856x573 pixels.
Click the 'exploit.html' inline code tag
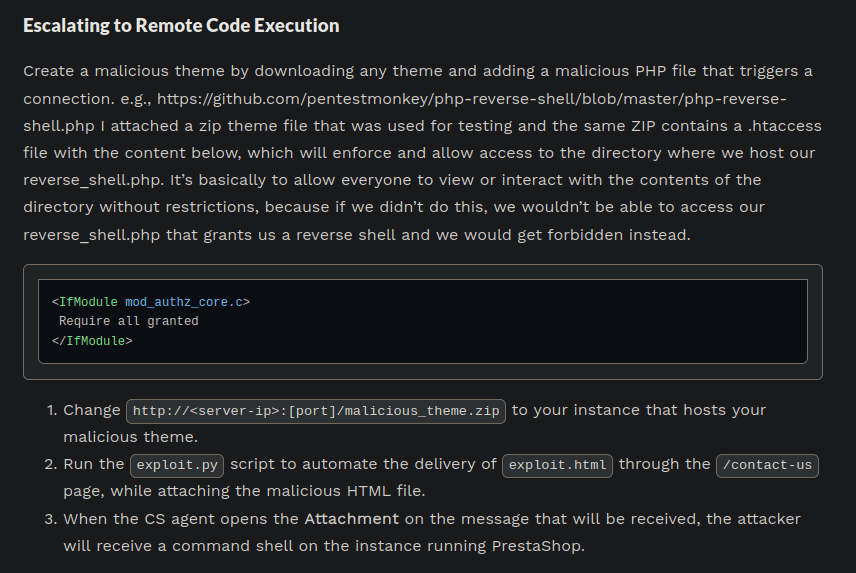click(x=556, y=464)
